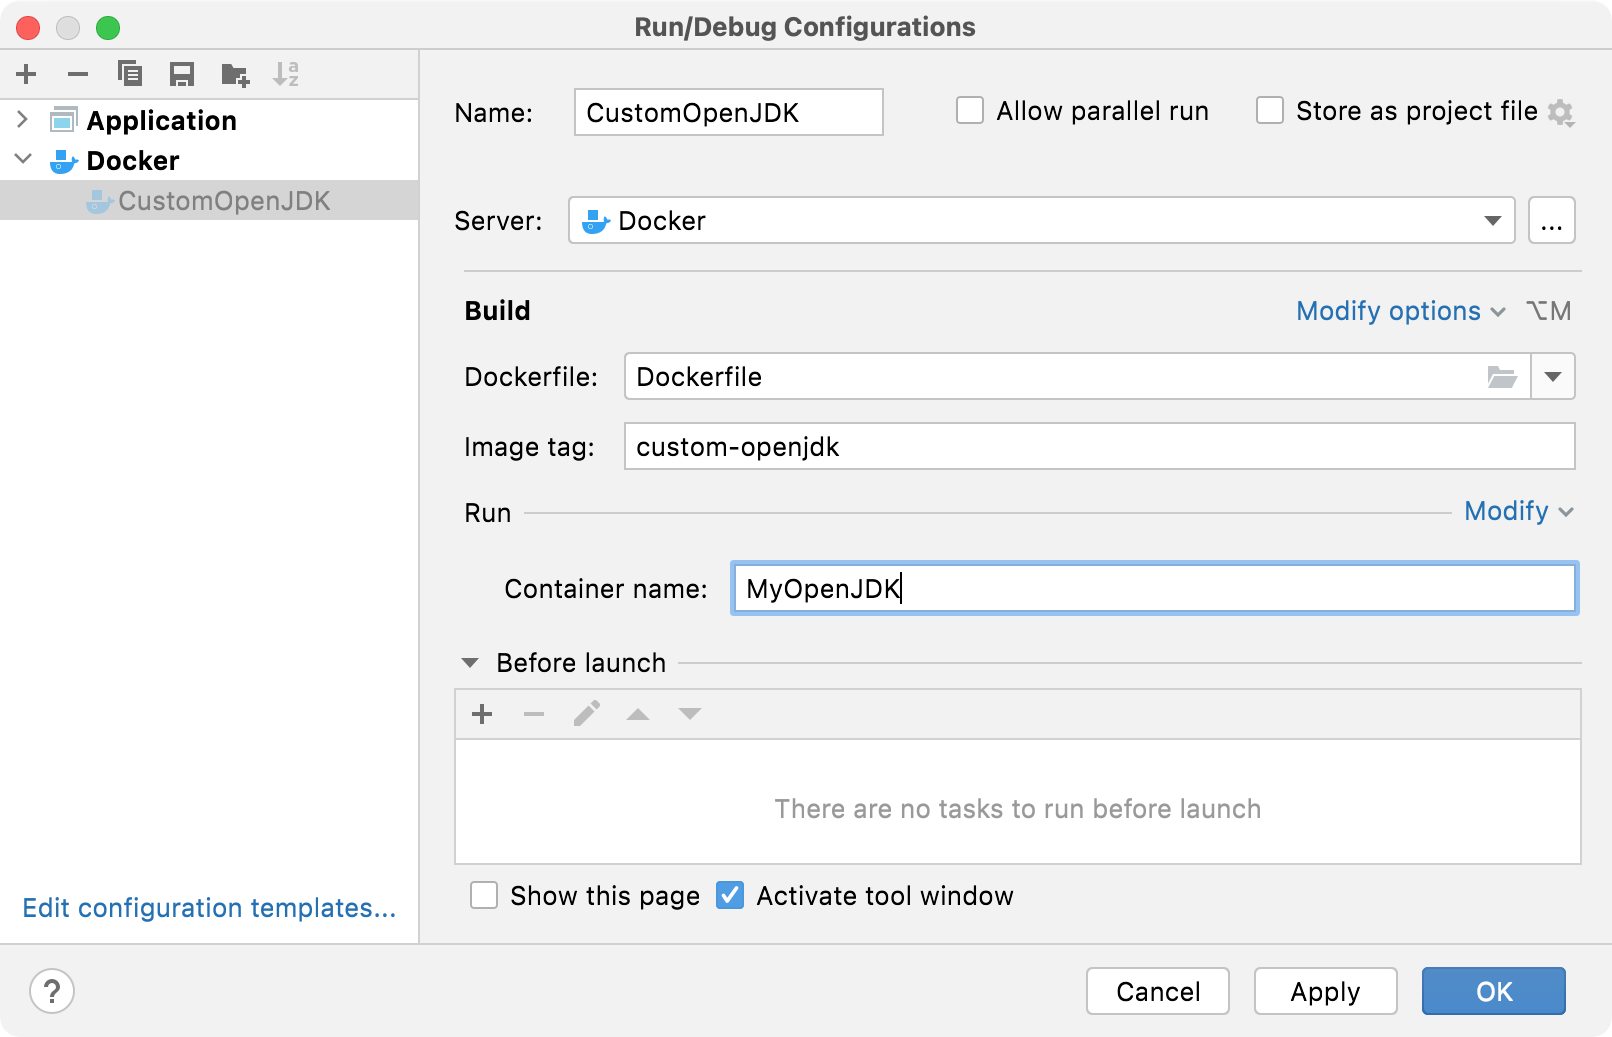Focus the Name input field
The image size is (1612, 1037).
tap(729, 112)
